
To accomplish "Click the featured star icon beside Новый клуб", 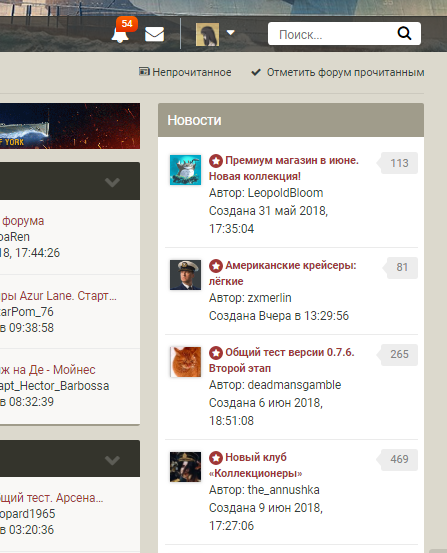I will [x=216, y=457].
